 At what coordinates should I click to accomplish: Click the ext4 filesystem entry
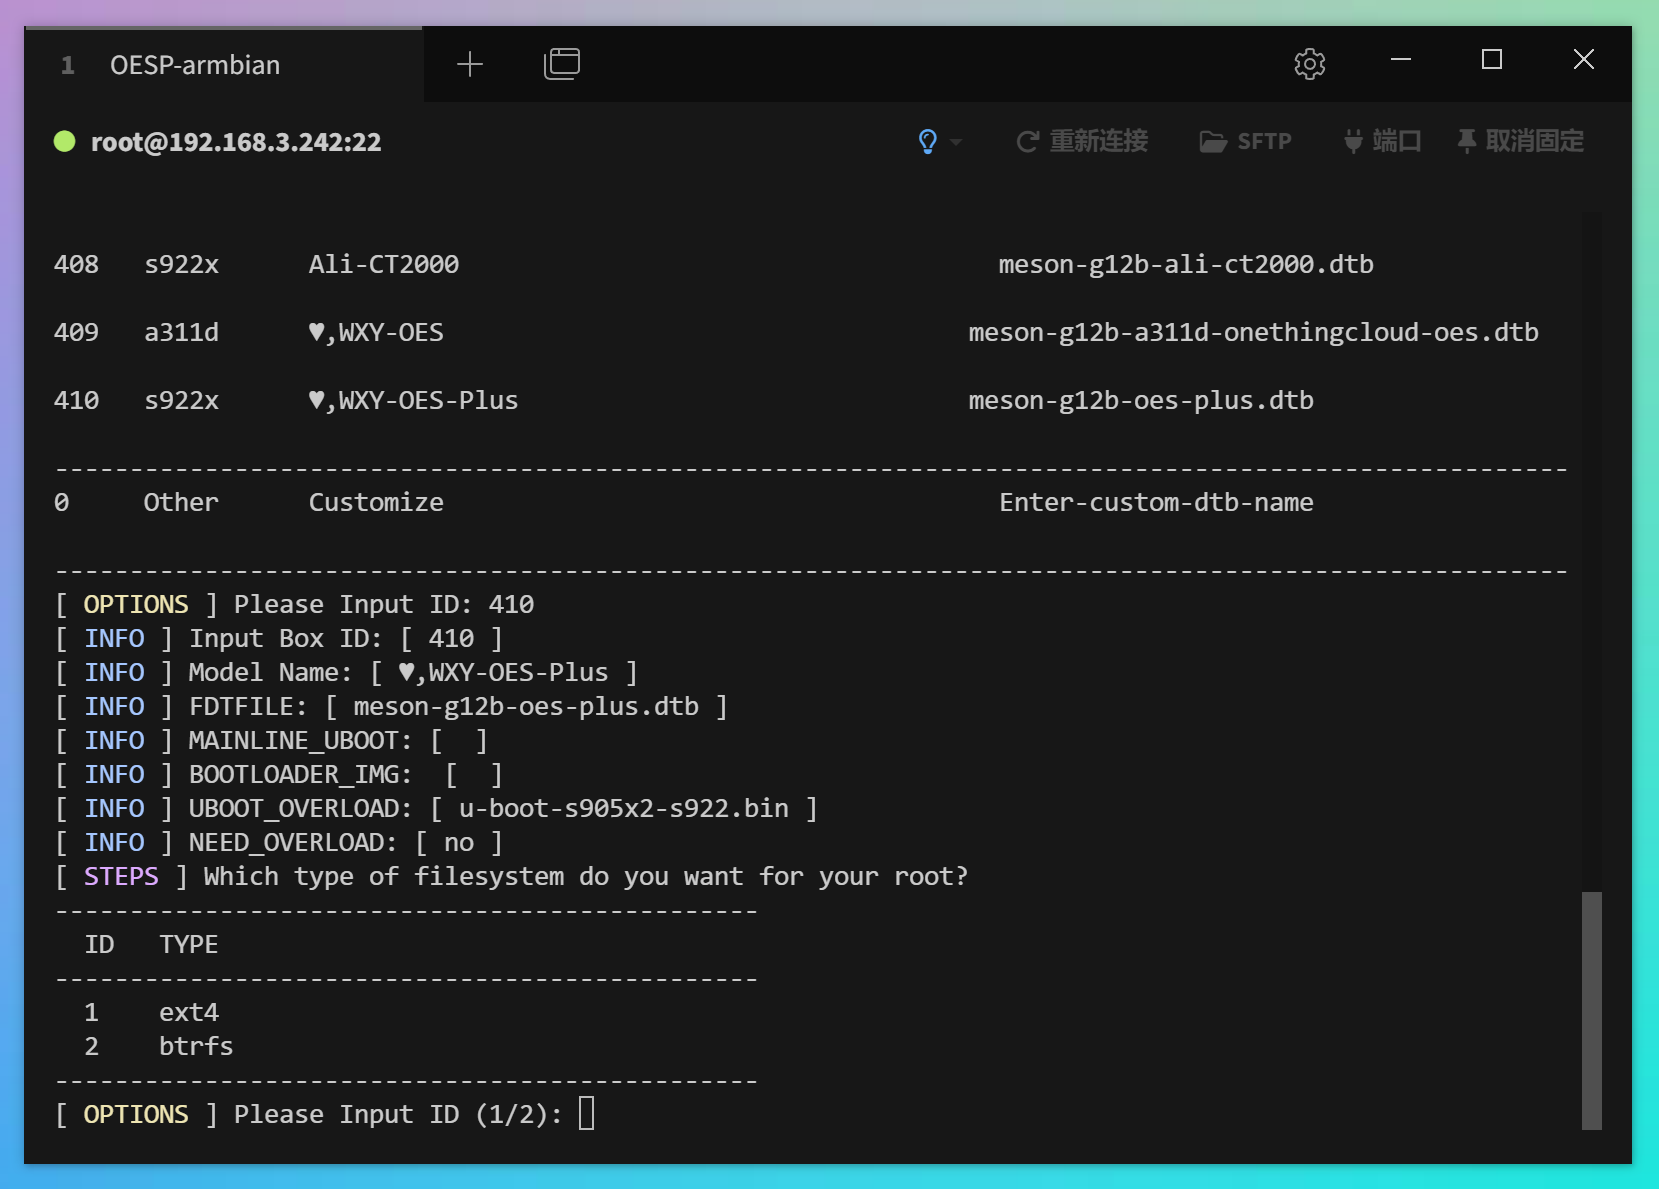(x=188, y=1012)
